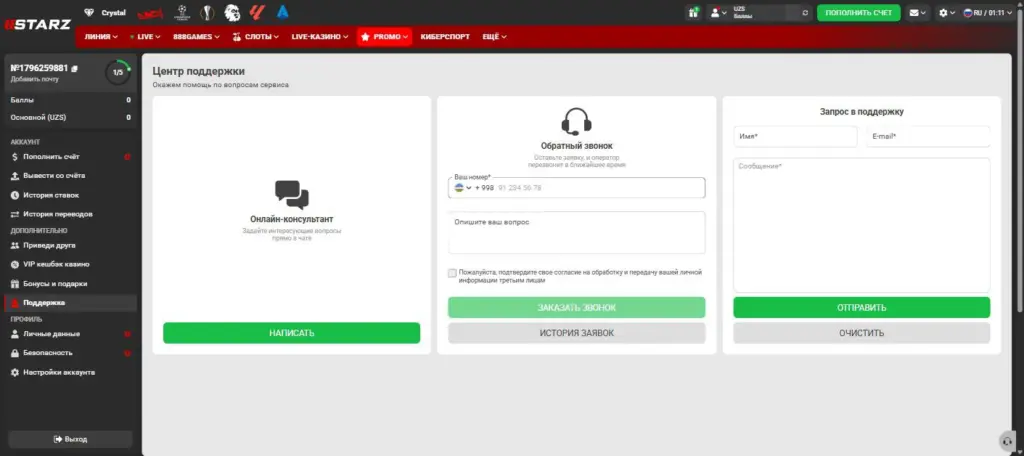The height and width of the screenshot is (456, 1024).
Task: Open the Premier League lion icon
Action: [x=232, y=12]
